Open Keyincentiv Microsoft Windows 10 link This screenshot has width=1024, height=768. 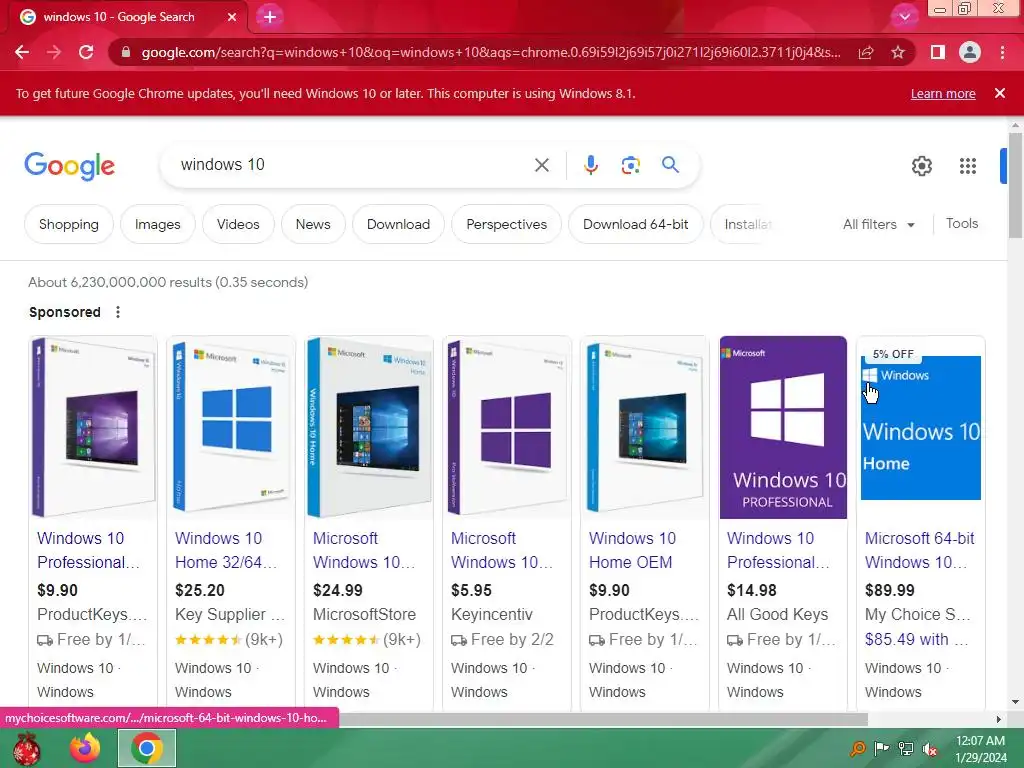click(502, 550)
